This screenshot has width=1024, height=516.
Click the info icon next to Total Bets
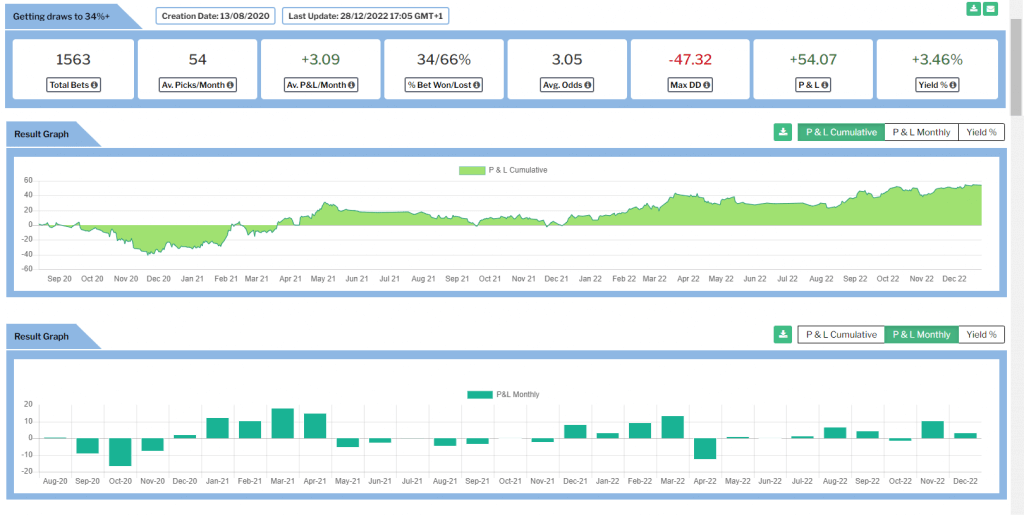94,85
